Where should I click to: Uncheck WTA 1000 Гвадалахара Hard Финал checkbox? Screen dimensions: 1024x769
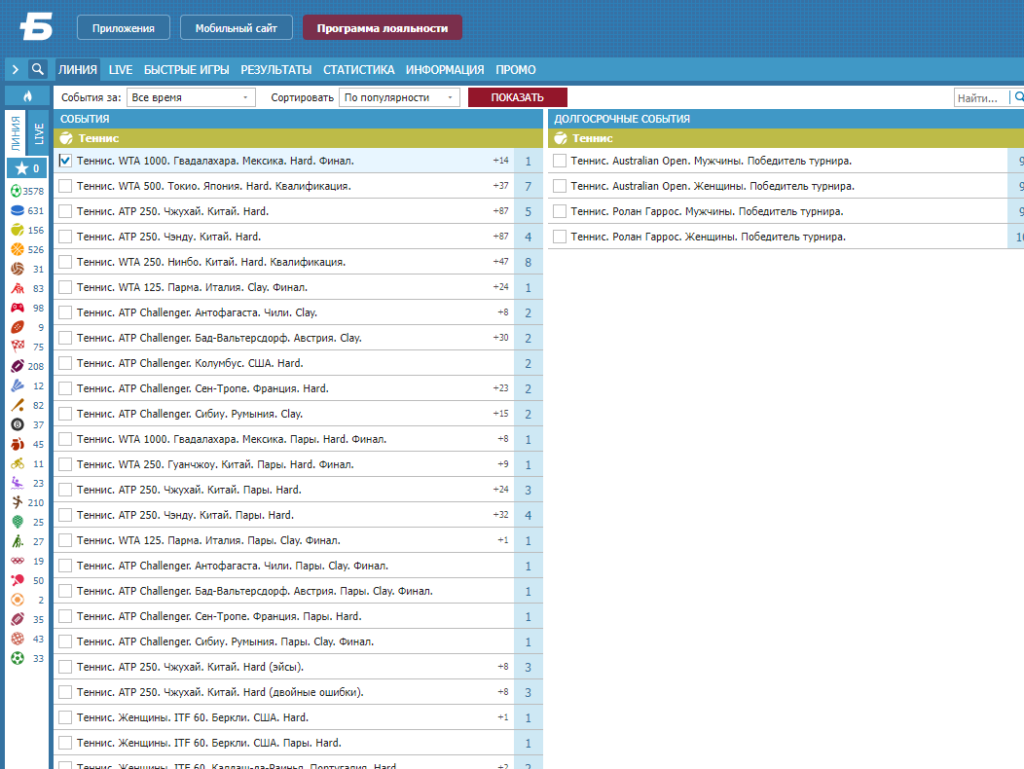(65, 161)
